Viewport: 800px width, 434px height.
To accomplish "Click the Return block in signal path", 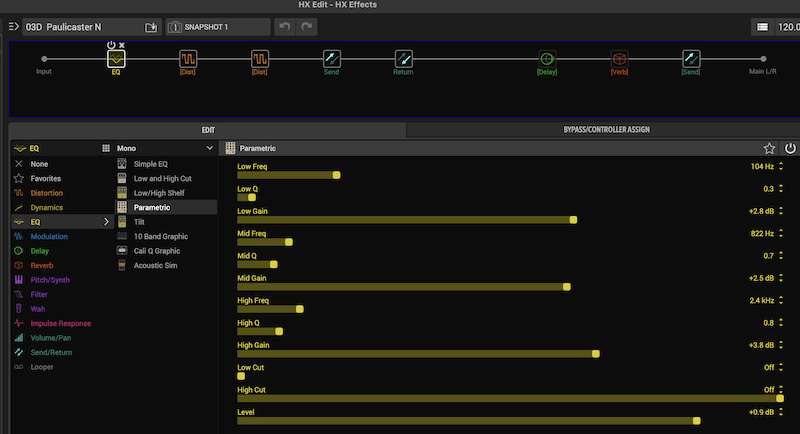I will [x=403, y=59].
